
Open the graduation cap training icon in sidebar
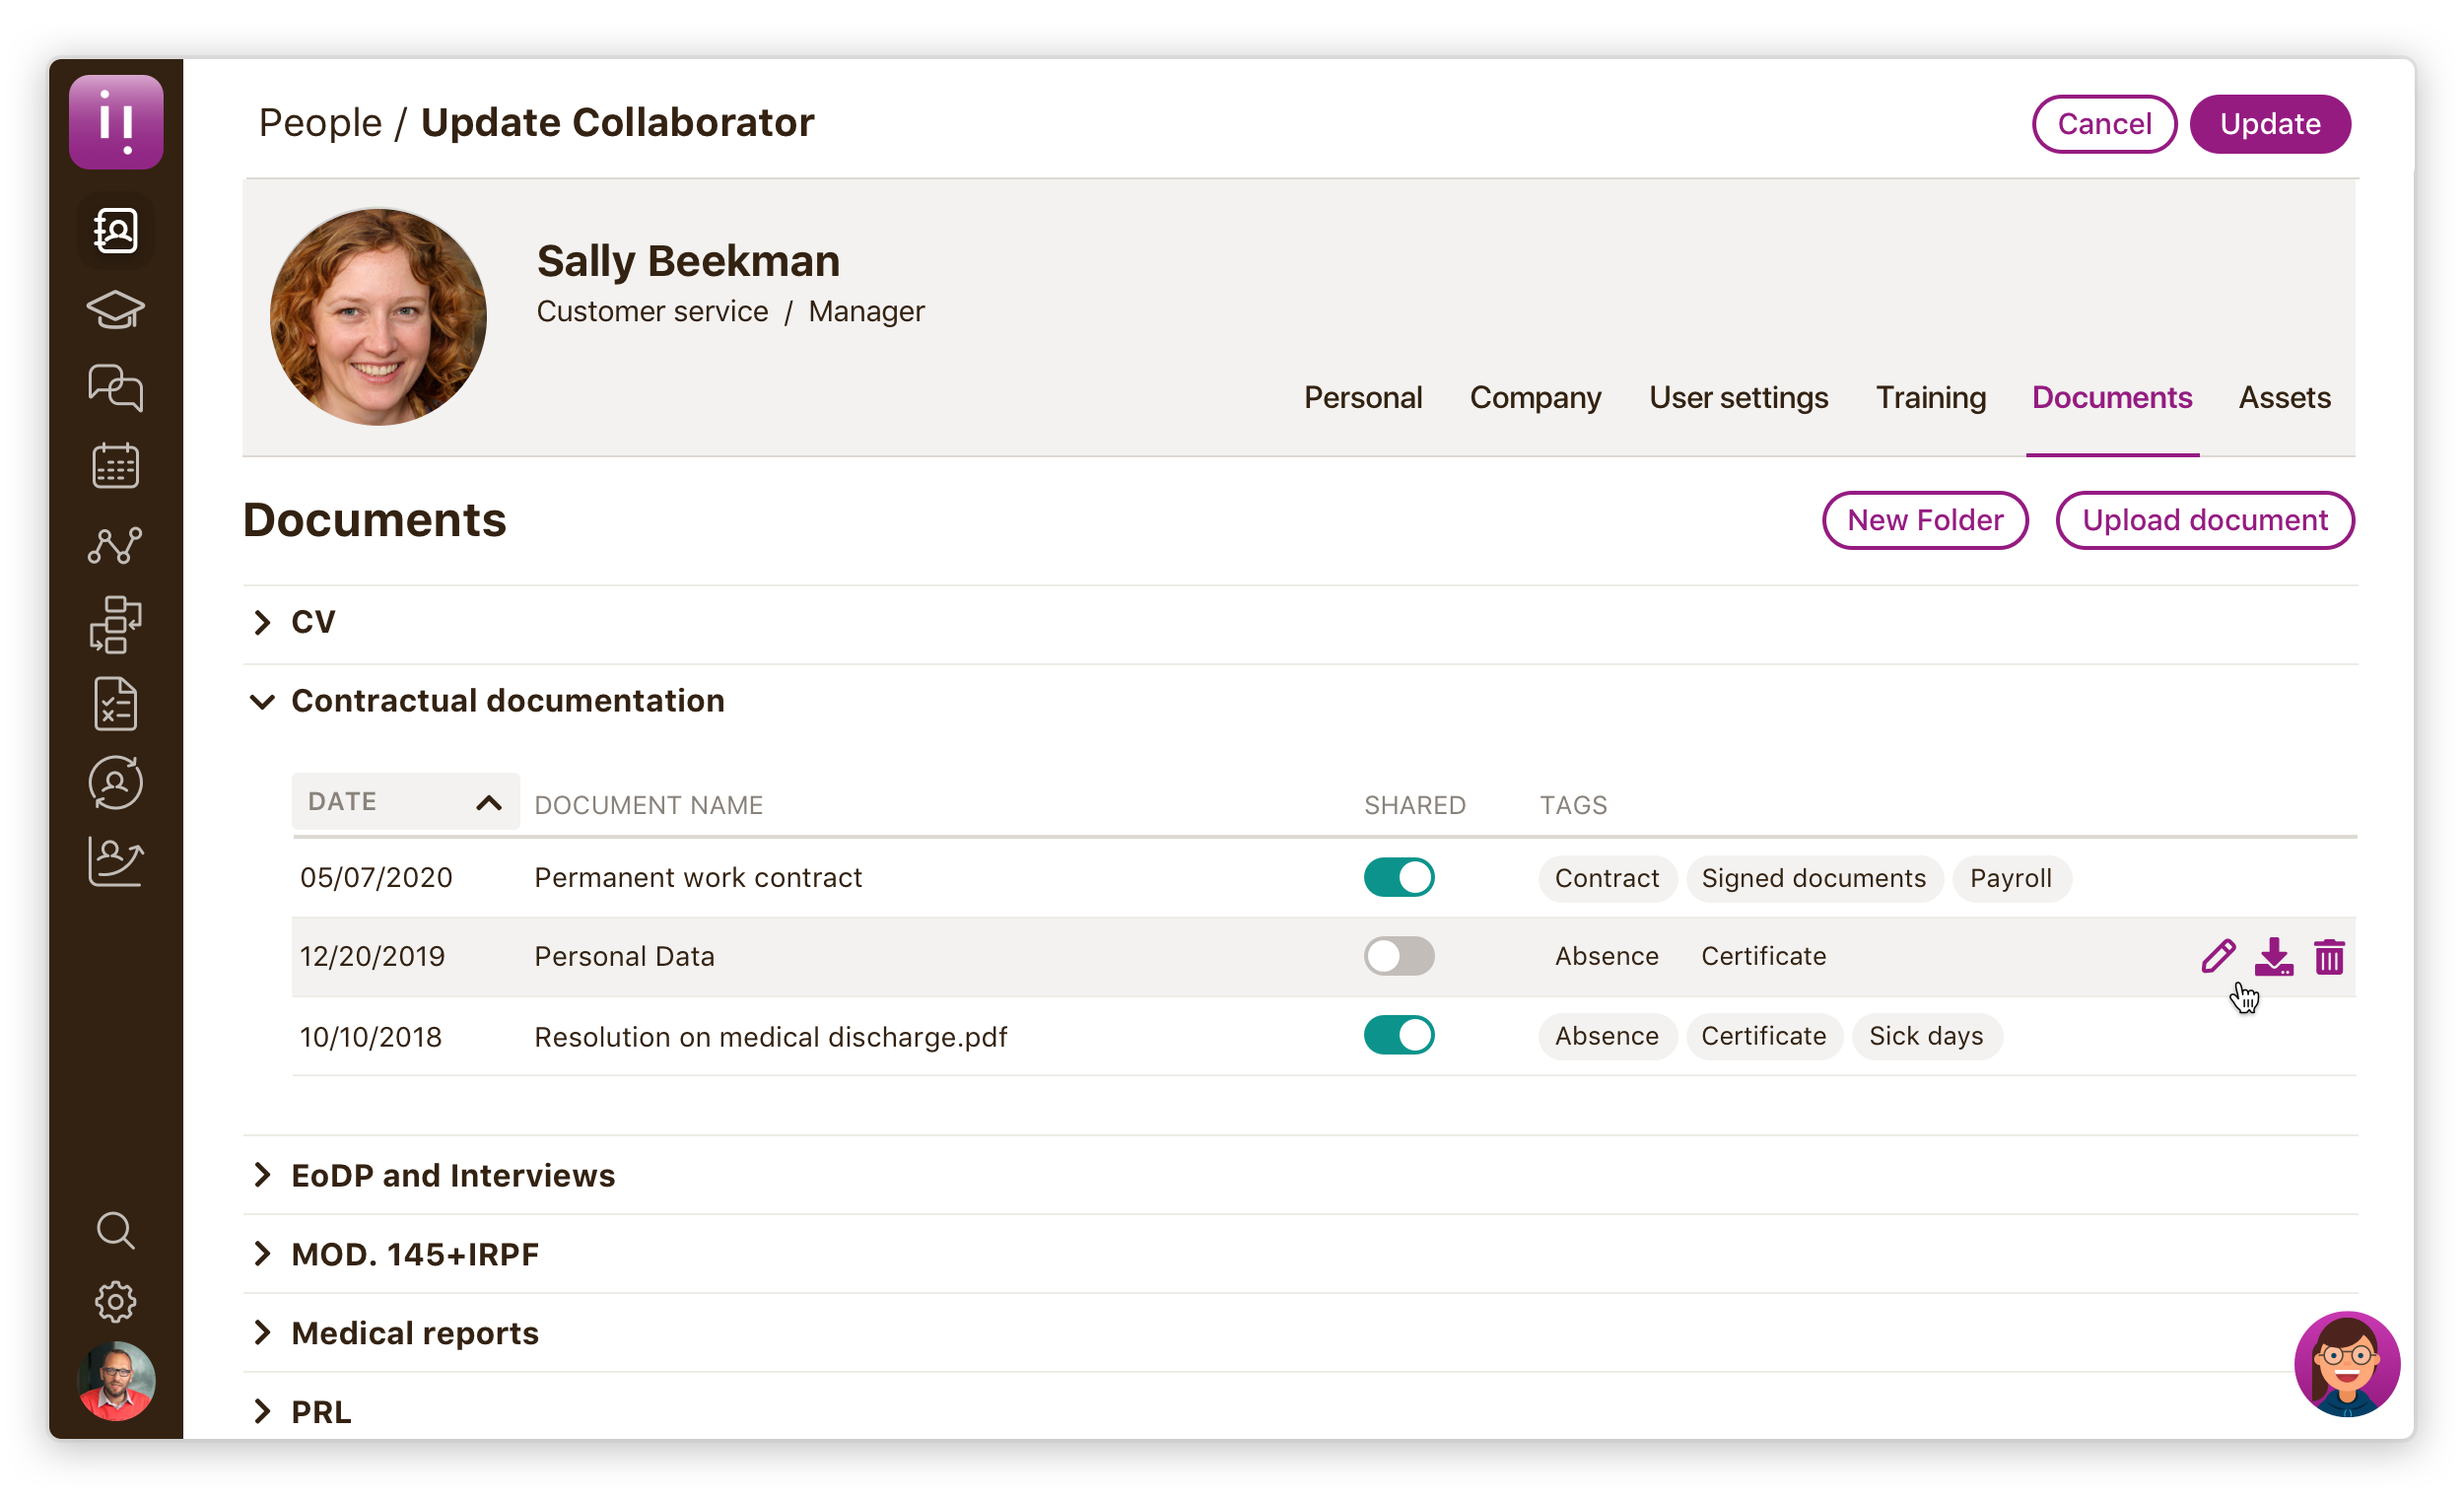click(x=116, y=310)
